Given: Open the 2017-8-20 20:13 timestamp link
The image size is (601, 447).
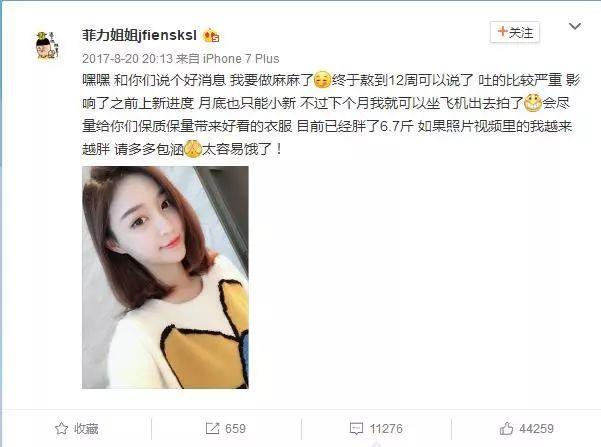Looking at the screenshot, I should coord(128,59).
